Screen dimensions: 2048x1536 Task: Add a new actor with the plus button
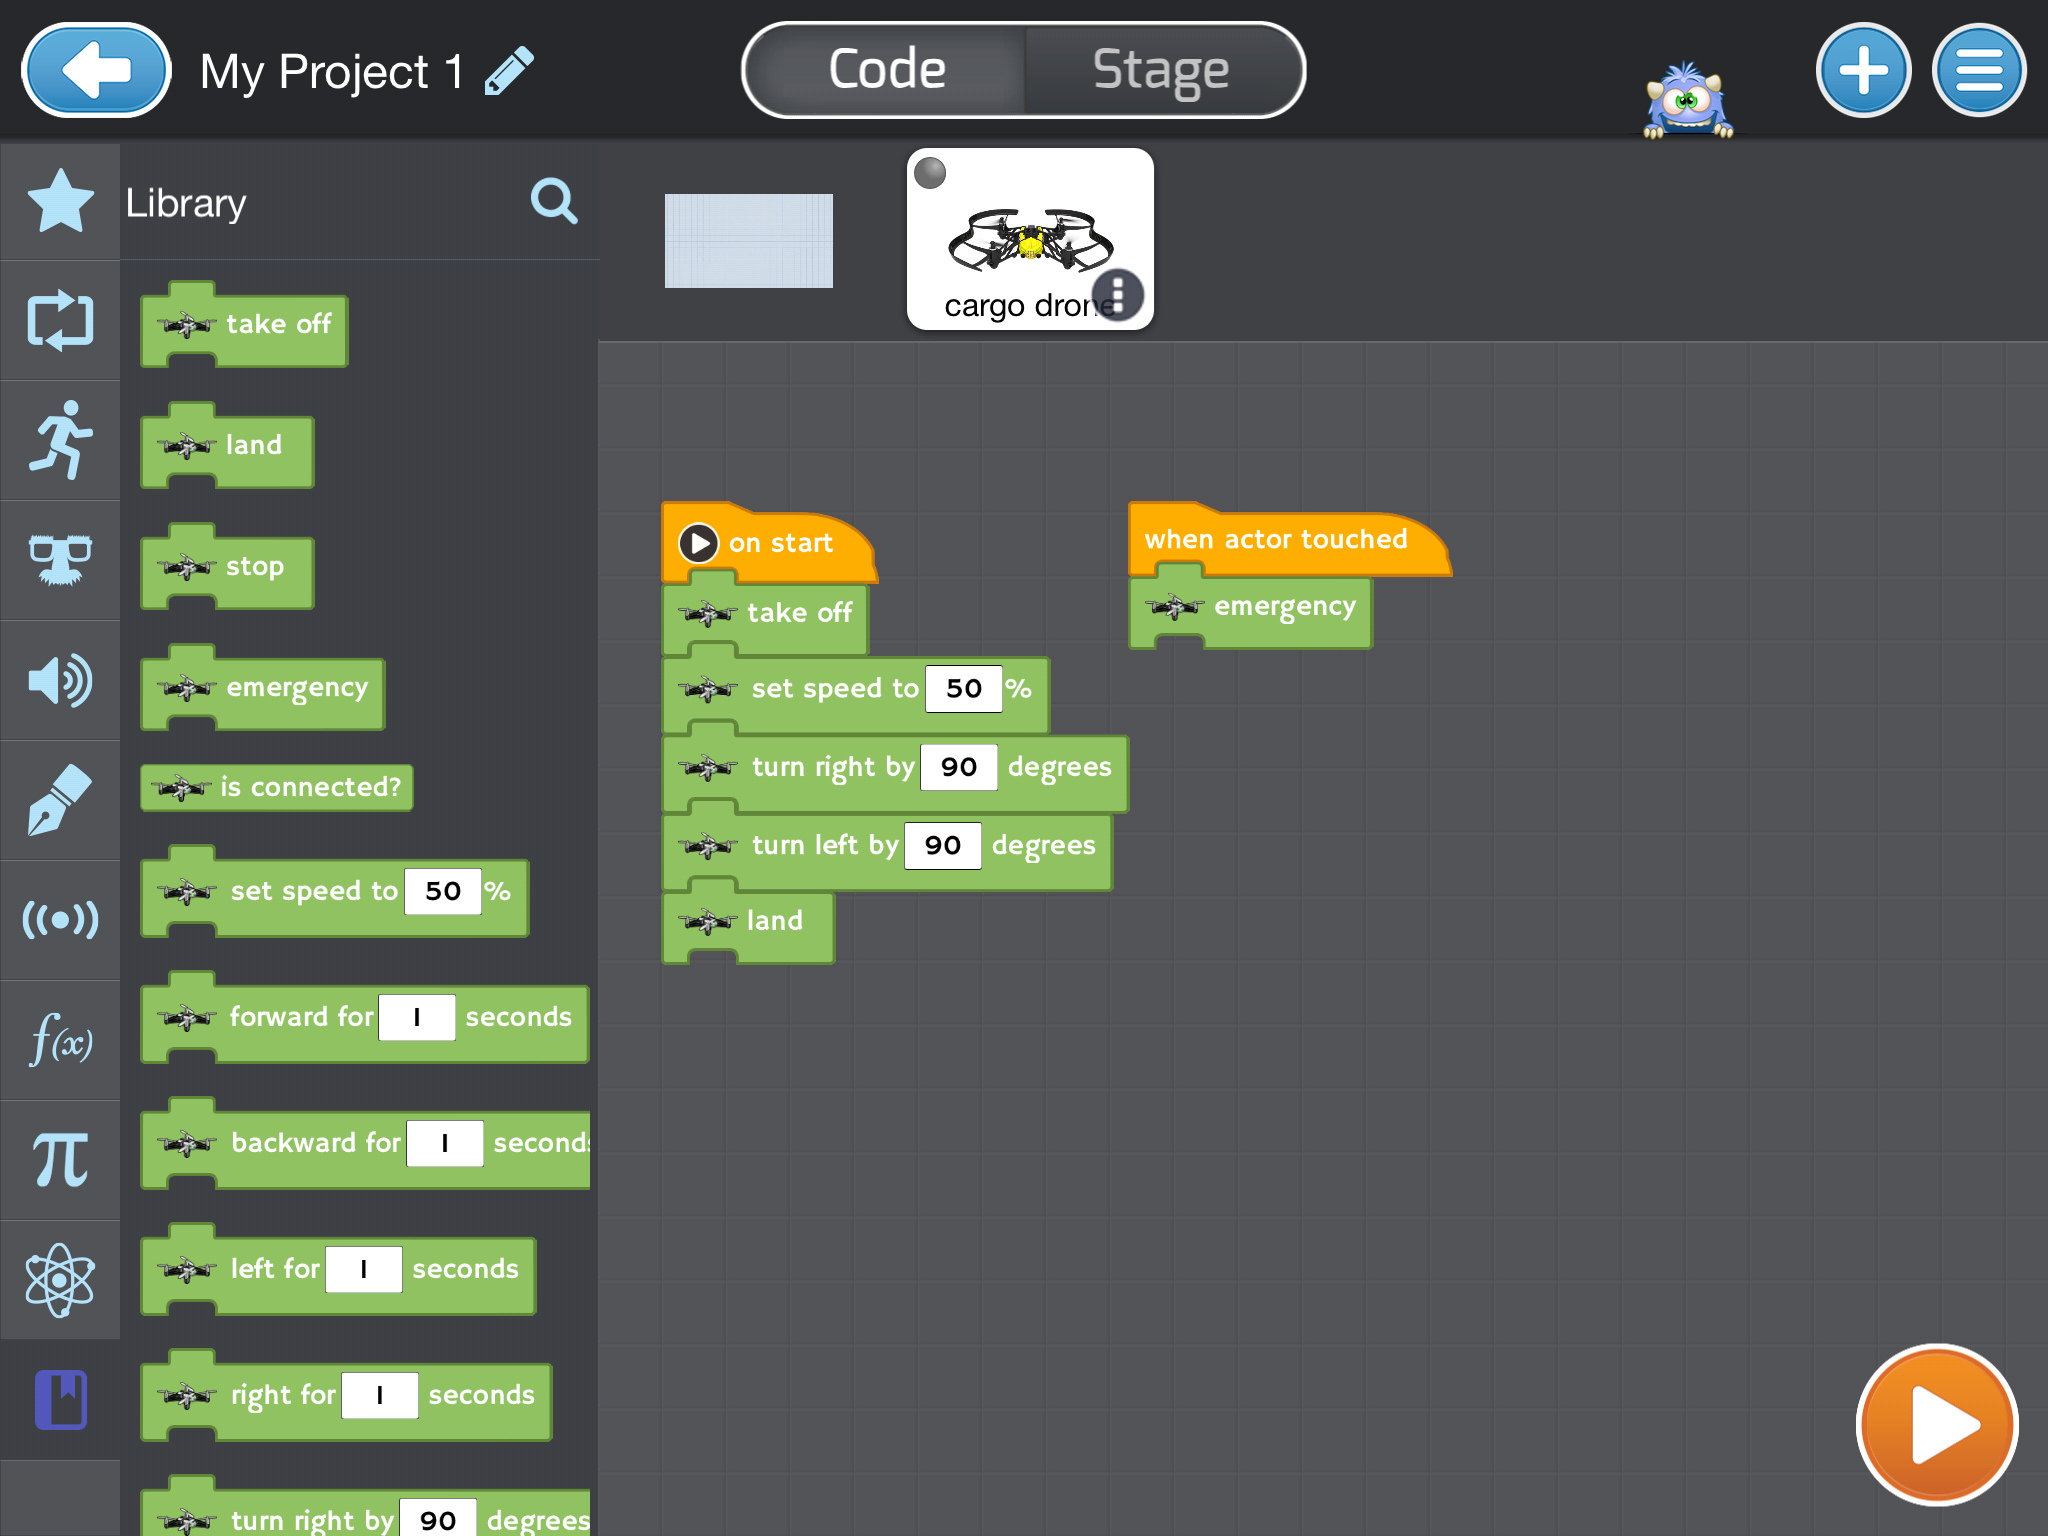(x=1863, y=70)
